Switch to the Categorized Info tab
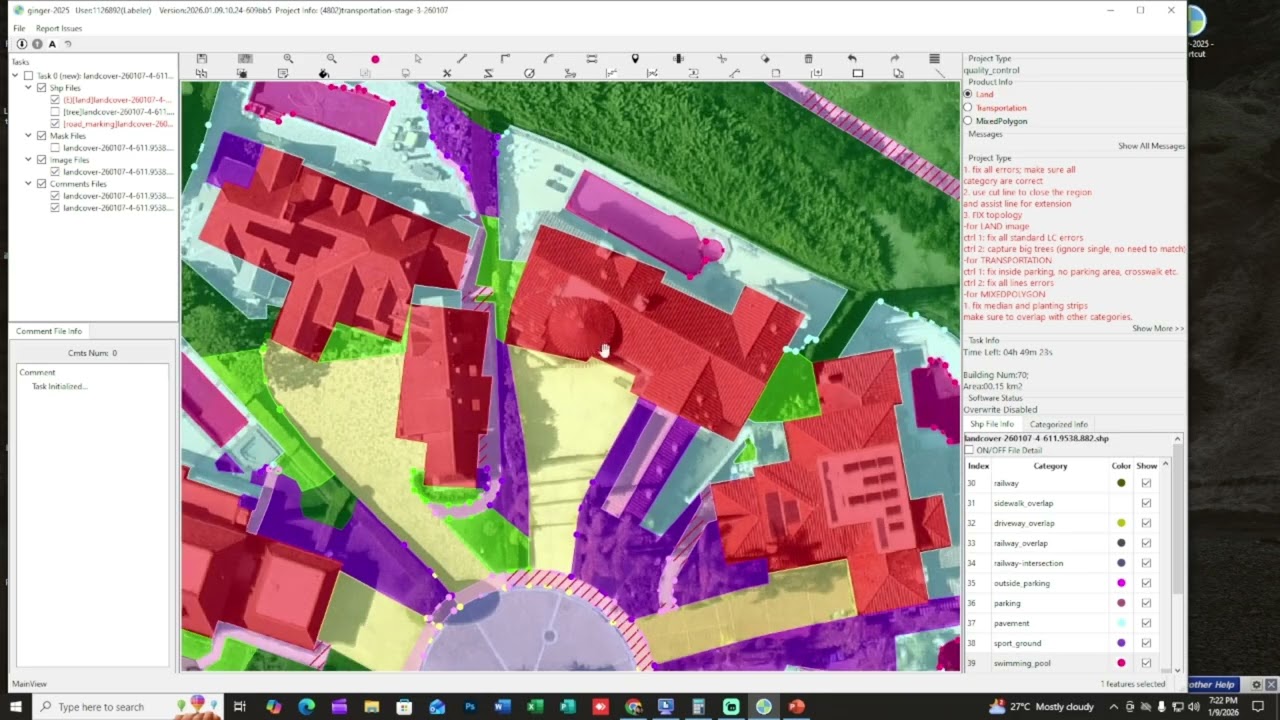The width and height of the screenshot is (1280, 720). [1059, 424]
